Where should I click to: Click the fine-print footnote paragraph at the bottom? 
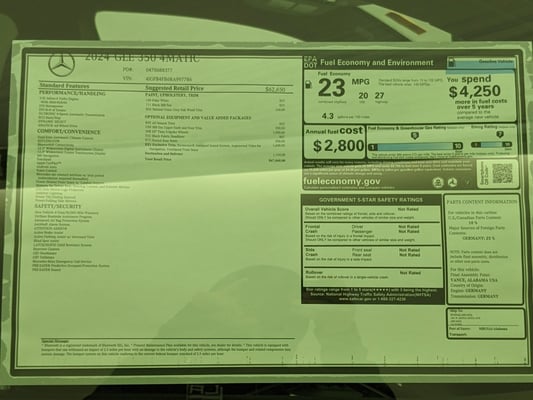tap(167, 349)
